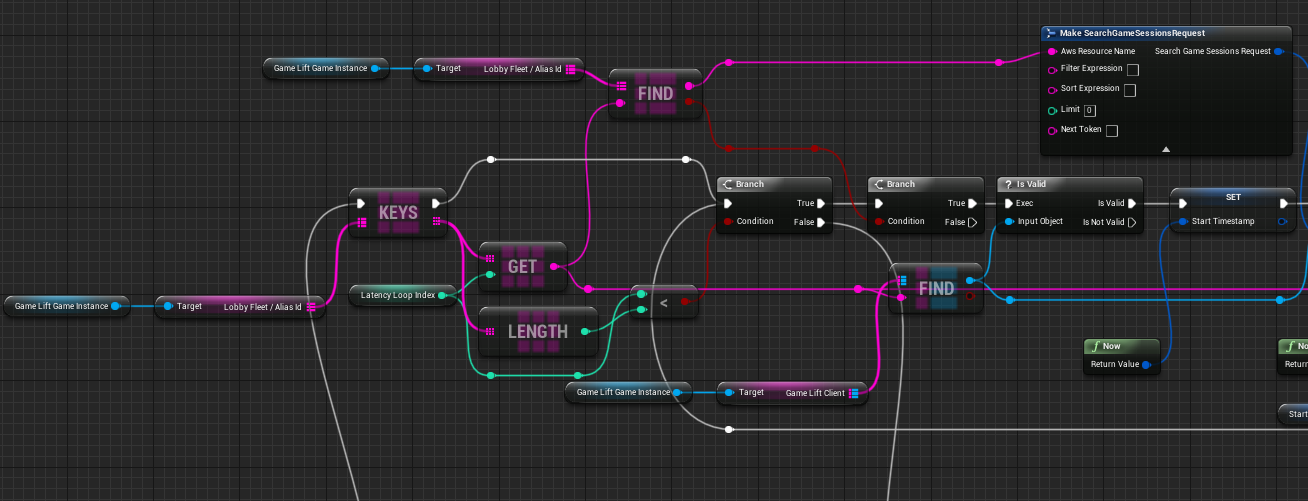Select the Game Lift Client target node
This screenshot has width=1308, height=501.
coord(792,393)
